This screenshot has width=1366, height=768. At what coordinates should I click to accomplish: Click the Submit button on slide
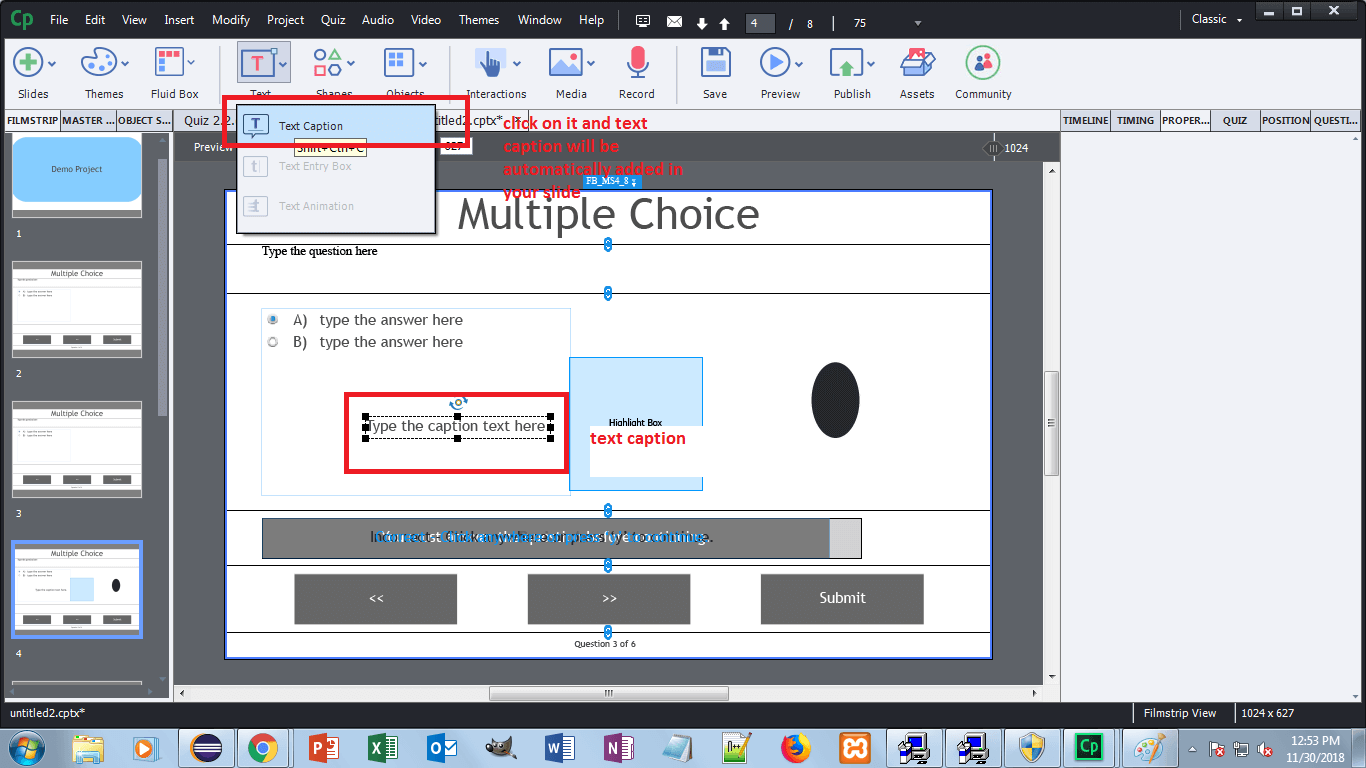(842, 598)
